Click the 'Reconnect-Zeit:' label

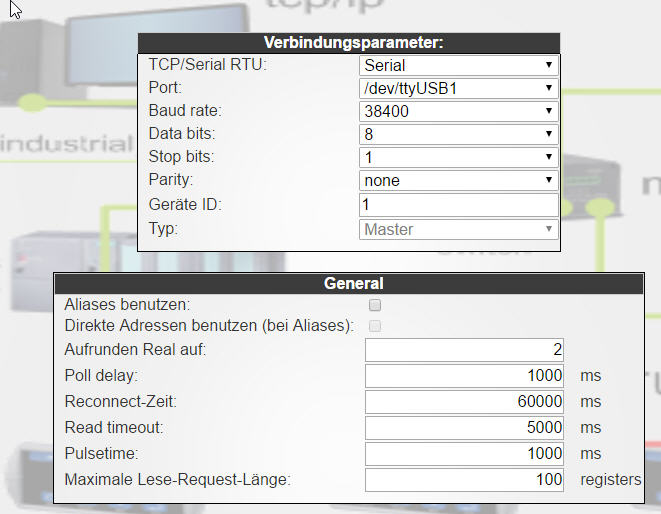pyautogui.click(x=121, y=401)
